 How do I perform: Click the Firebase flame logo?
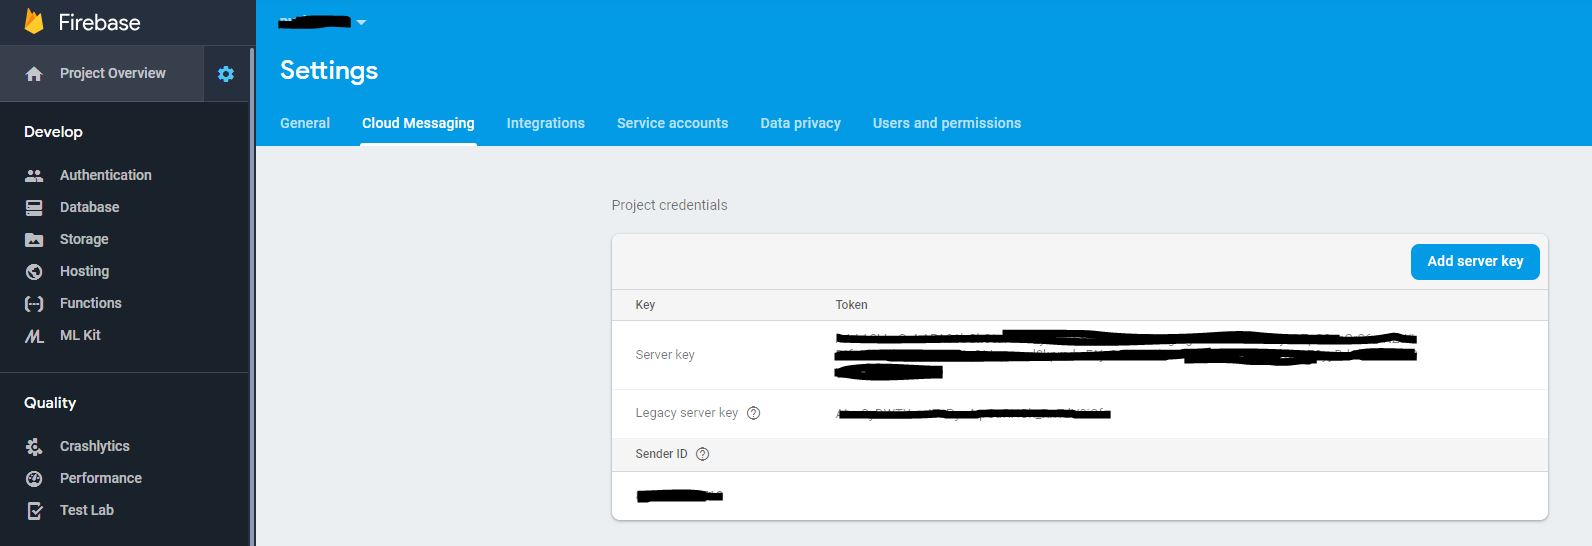click(x=34, y=21)
